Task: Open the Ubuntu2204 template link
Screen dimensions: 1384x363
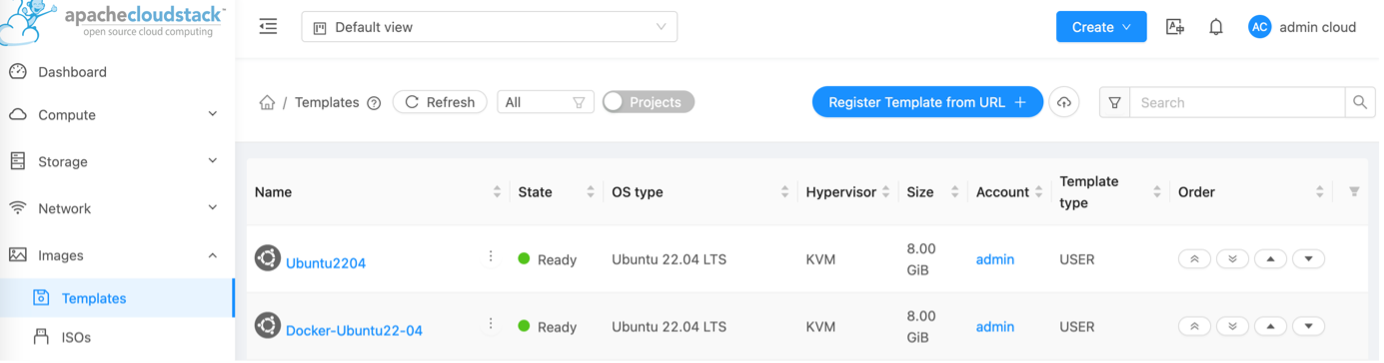Action: [326, 263]
